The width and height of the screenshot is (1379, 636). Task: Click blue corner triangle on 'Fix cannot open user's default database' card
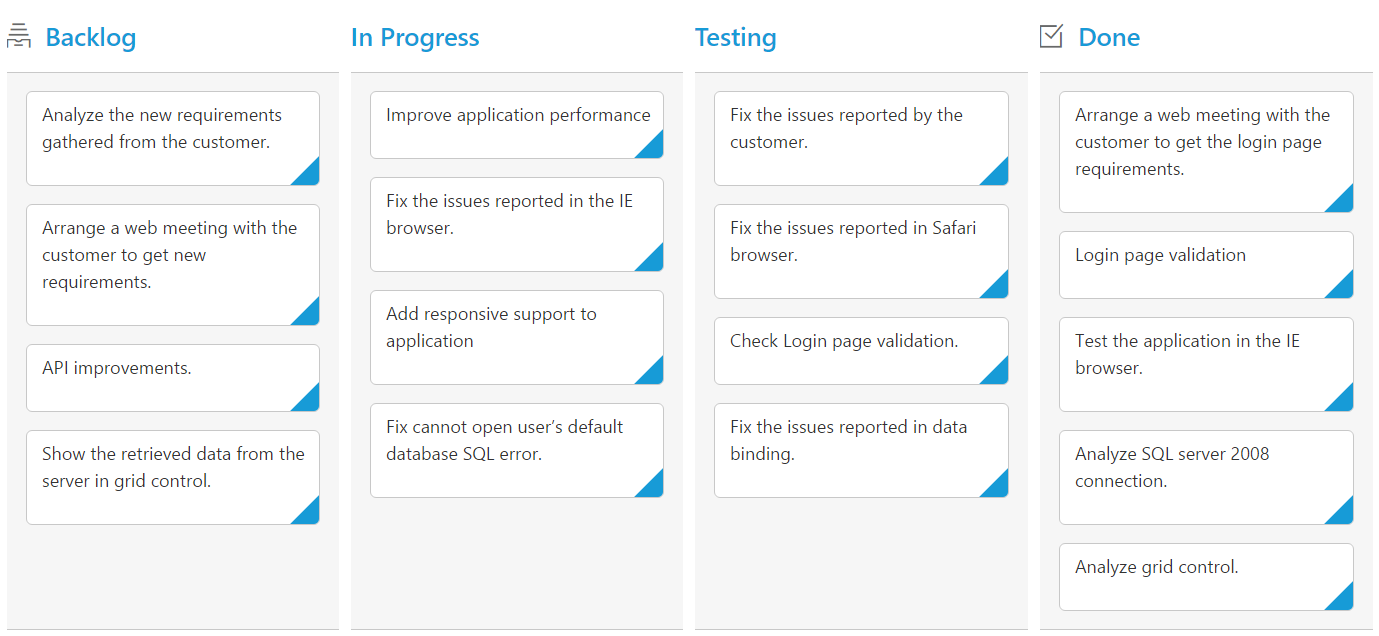tap(654, 488)
